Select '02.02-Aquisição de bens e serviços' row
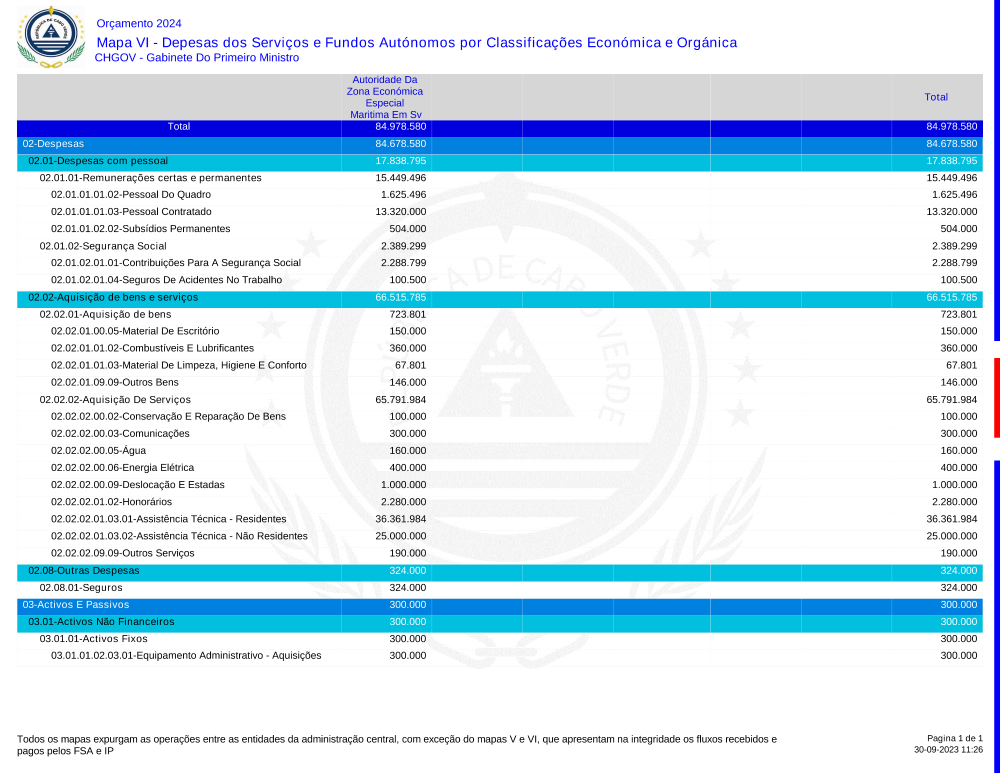 (113, 298)
